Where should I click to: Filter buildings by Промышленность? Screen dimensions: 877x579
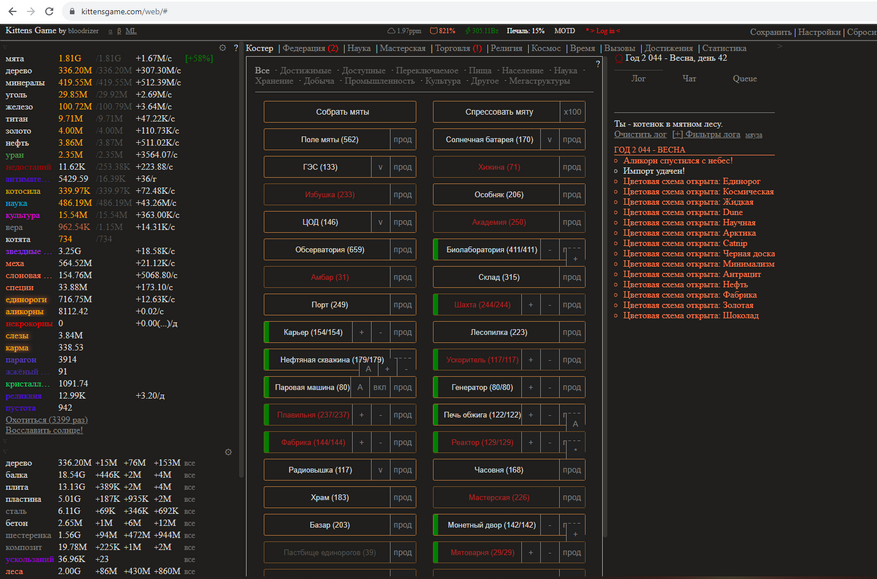point(380,81)
